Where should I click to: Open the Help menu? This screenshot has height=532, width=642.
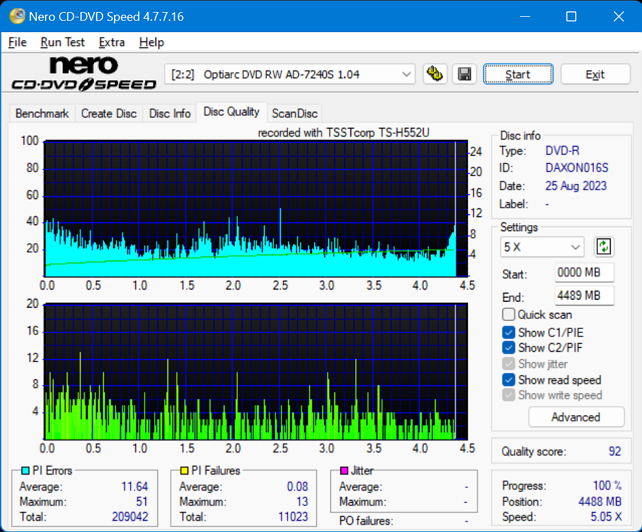(x=151, y=42)
